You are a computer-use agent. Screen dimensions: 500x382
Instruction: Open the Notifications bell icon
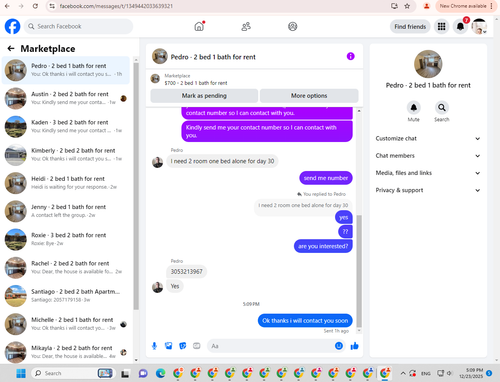tap(460, 26)
